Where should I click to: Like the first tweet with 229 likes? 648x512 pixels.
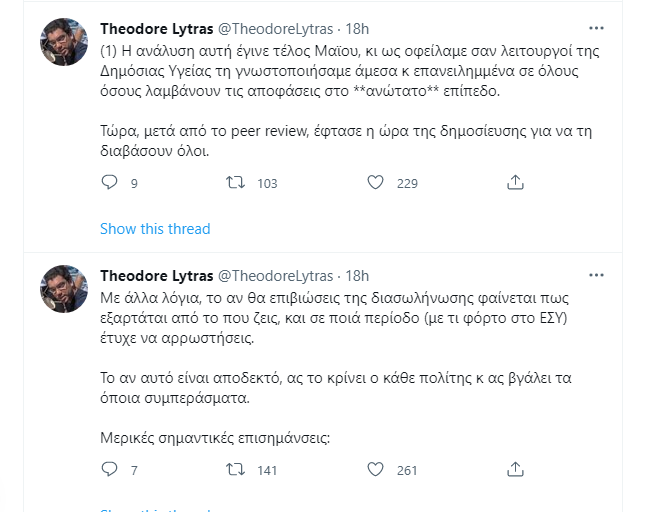376,183
